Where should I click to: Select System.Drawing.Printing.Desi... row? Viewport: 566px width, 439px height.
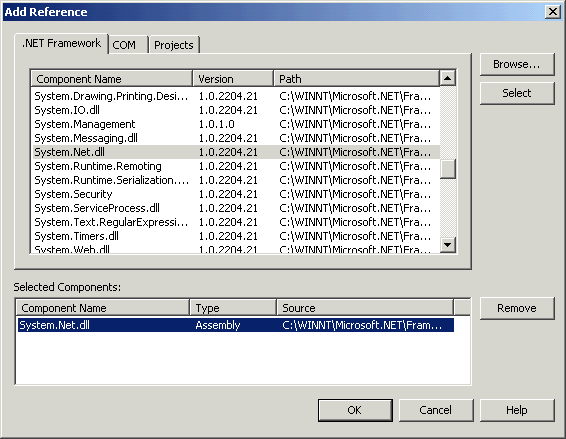click(x=236, y=96)
